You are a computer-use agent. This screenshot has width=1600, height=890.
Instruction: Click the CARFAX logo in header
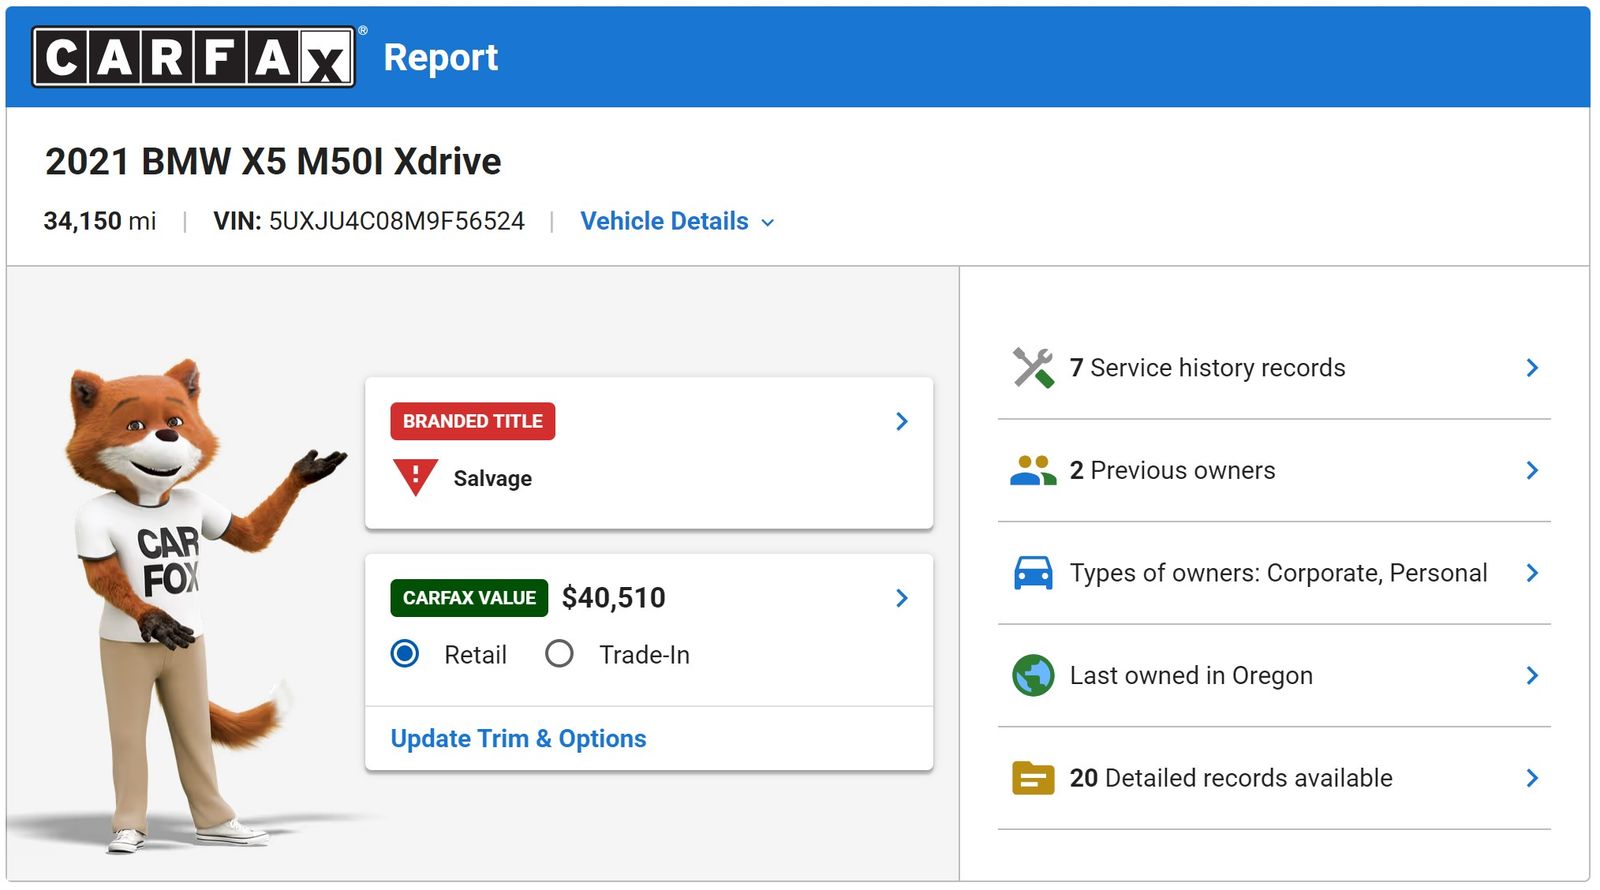point(194,57)
